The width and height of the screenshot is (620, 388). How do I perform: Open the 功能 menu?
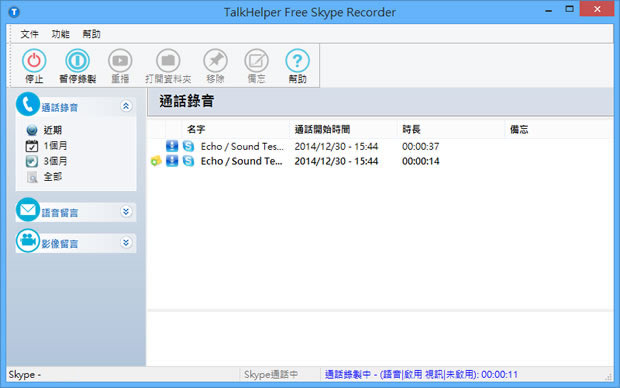tap(60, 34)
